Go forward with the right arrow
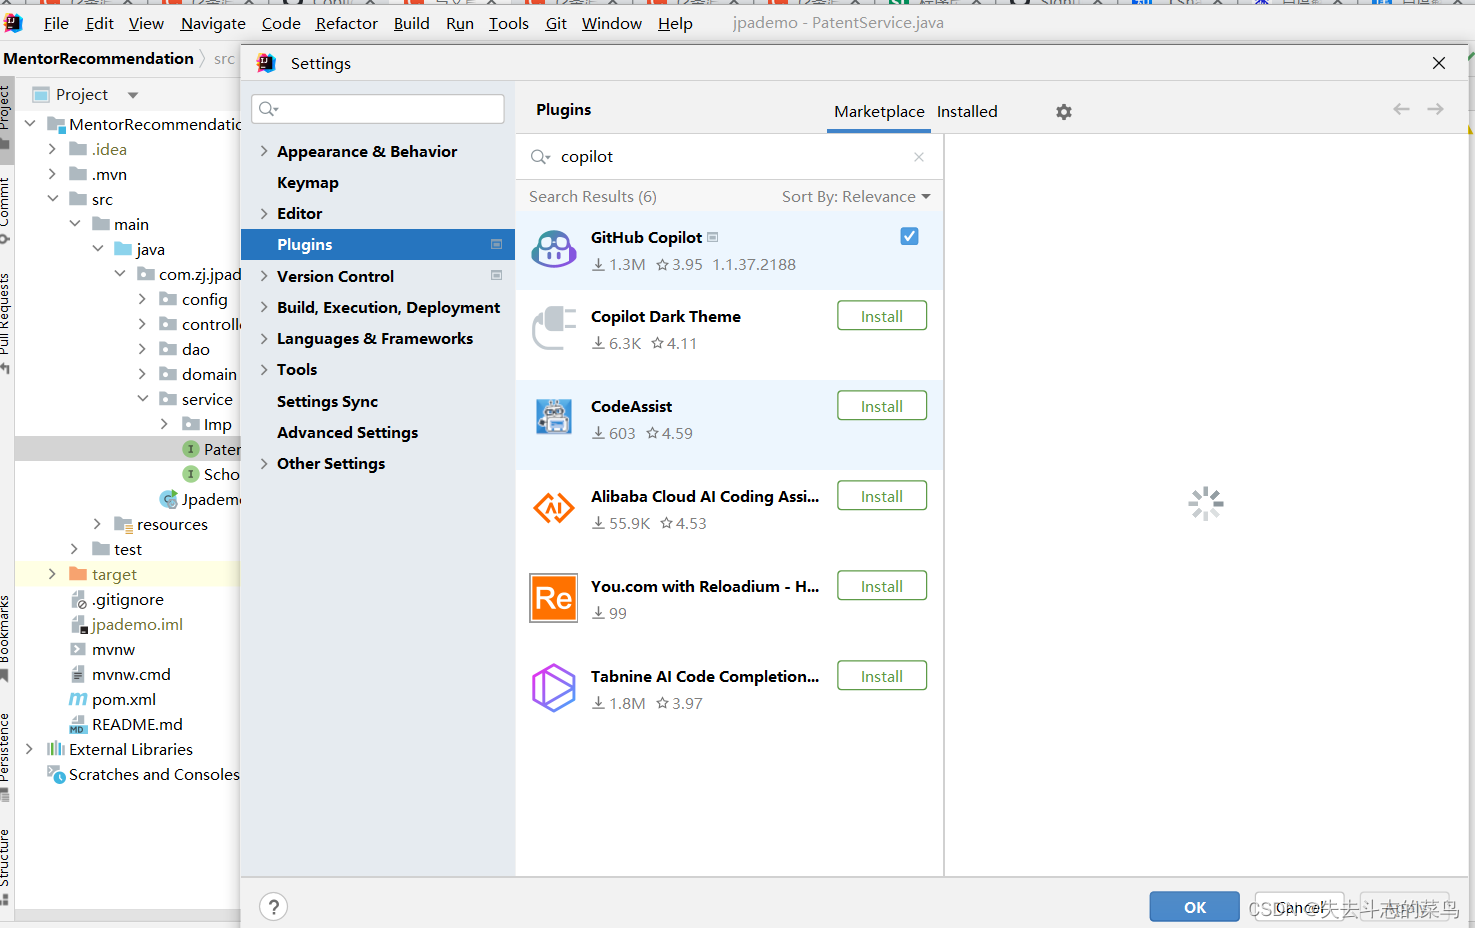The width and height of the screenshot is (1475, 928). 1435,109
